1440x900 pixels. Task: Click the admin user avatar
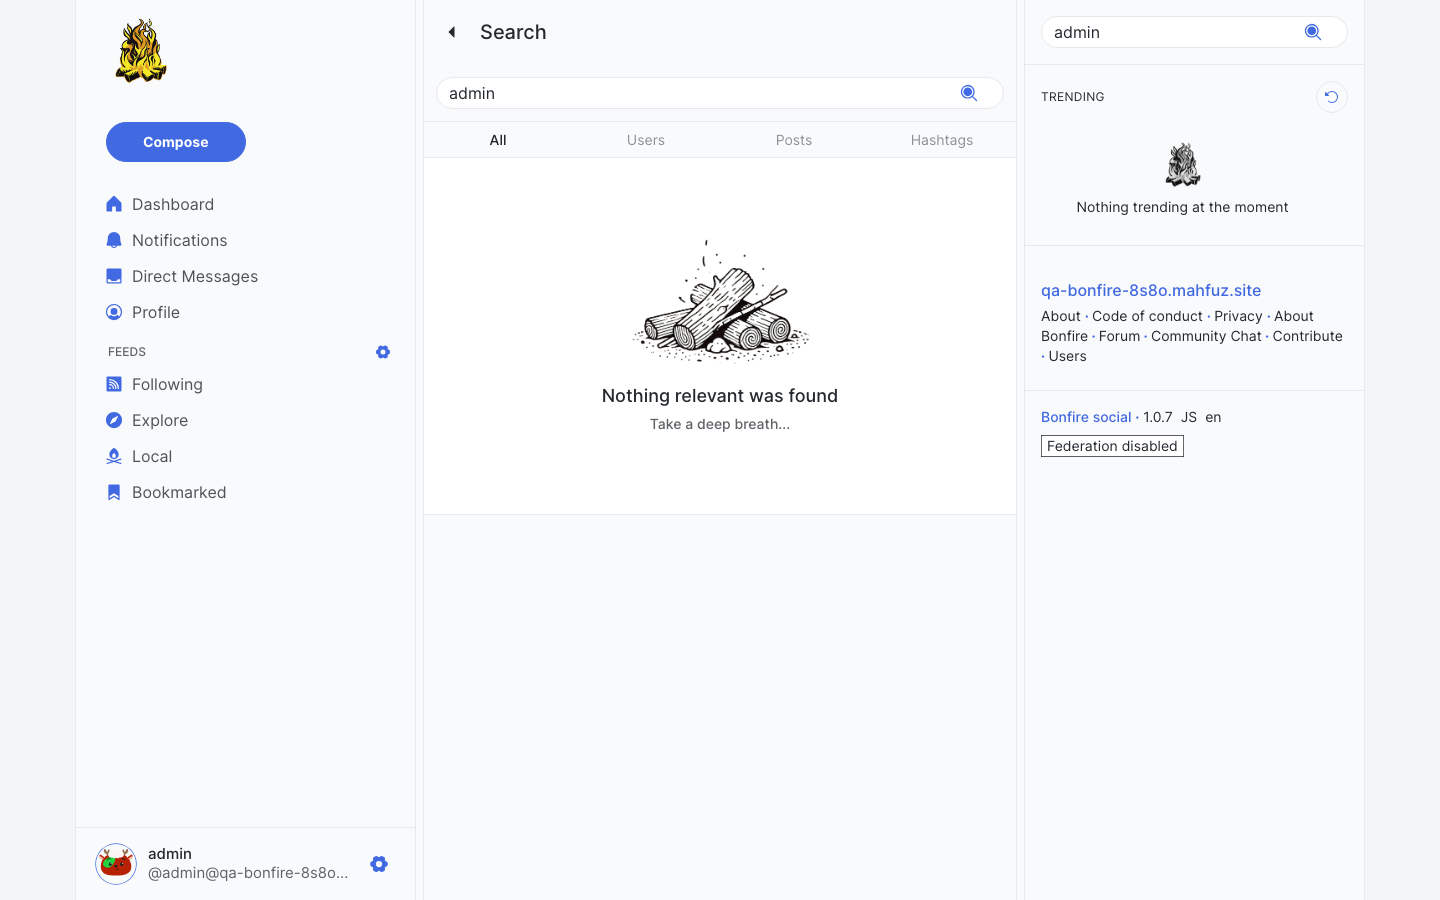pyautogui.click(x=116, y=864)
